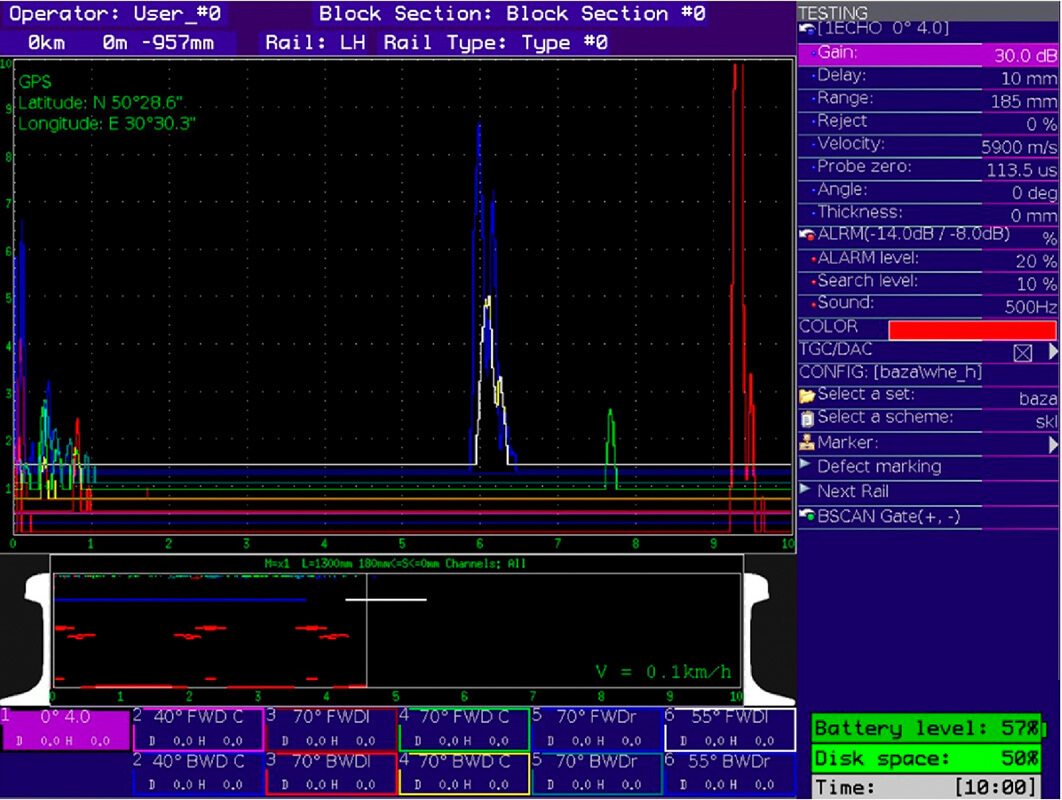Click the B-scan header M=x1 L=1300mm text
Viewport: 1062px width, 800px height.
(x=395, y=564)
